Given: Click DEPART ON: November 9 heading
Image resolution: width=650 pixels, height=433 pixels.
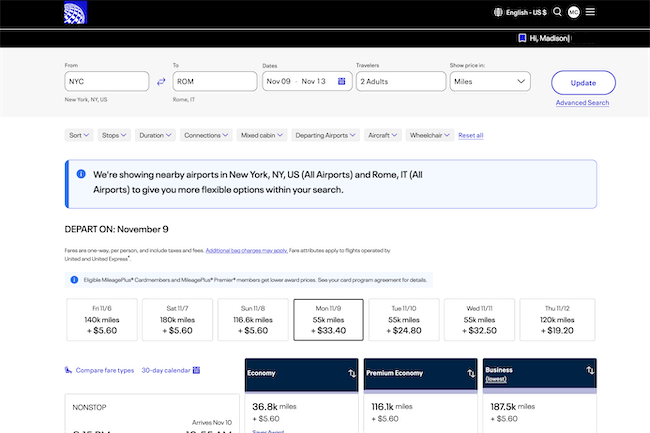Looking at the screenshot, I should (116, 229).
